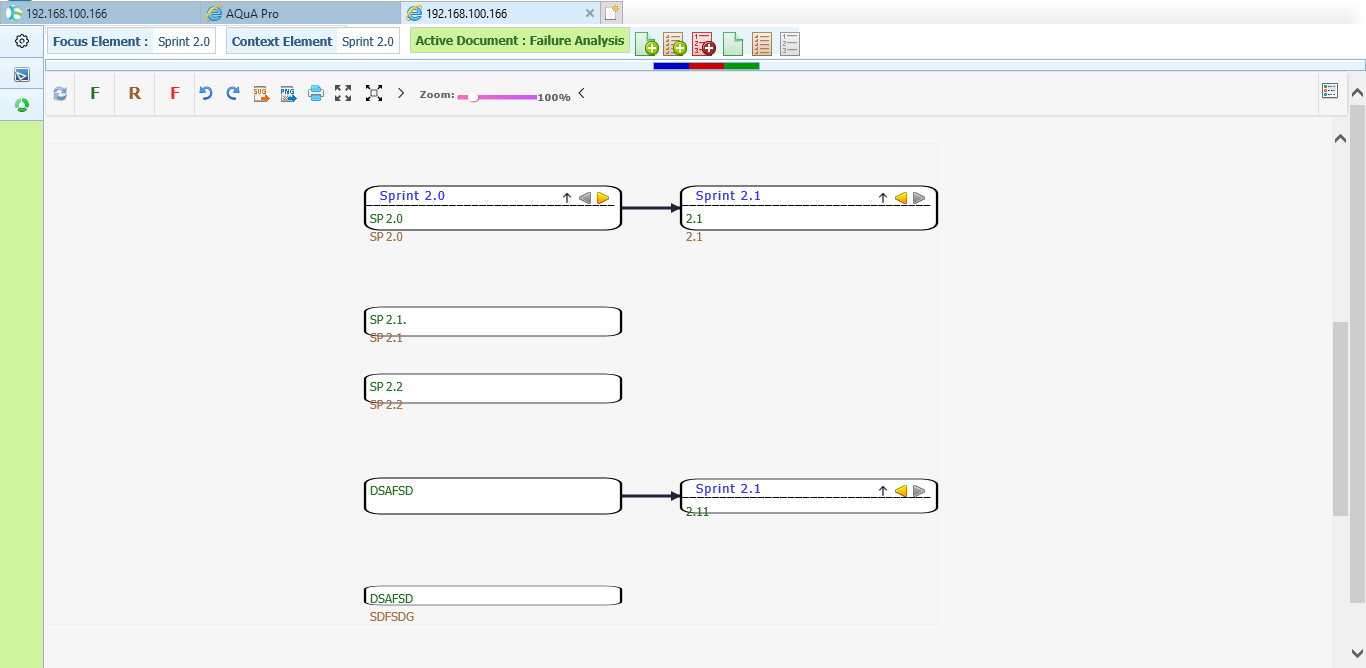Print the diagram
This screenshot has height=668, width=1366.
[316, 93]
